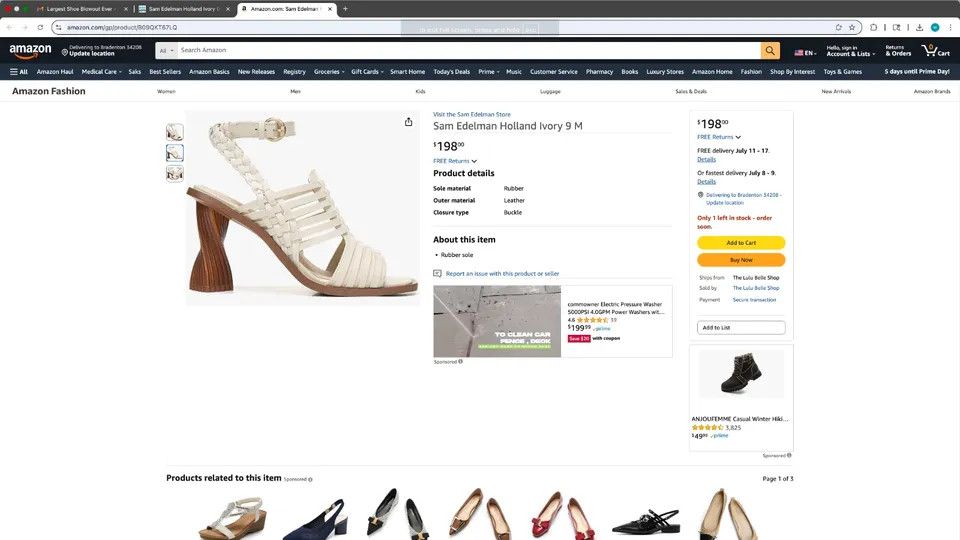Click the browser reload icon
This screenshot has width=960, height=540.
click(x=40, y=27)
